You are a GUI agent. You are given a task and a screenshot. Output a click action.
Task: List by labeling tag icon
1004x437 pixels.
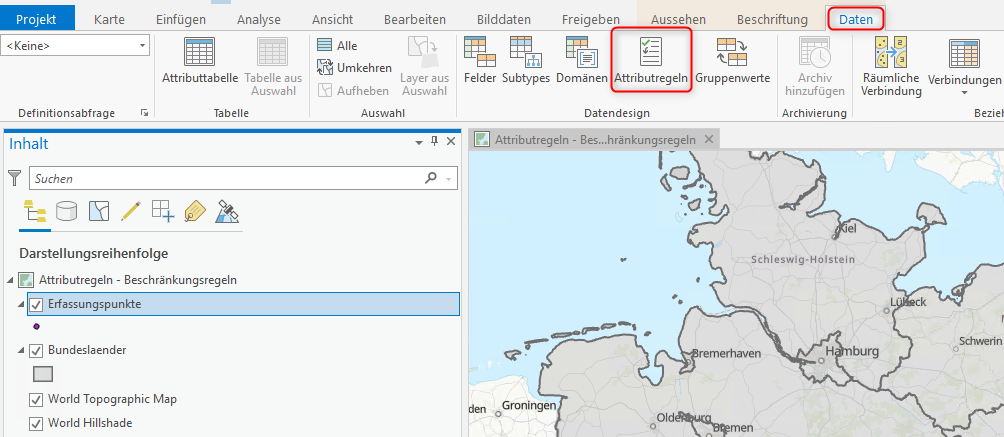pos(195,211)
